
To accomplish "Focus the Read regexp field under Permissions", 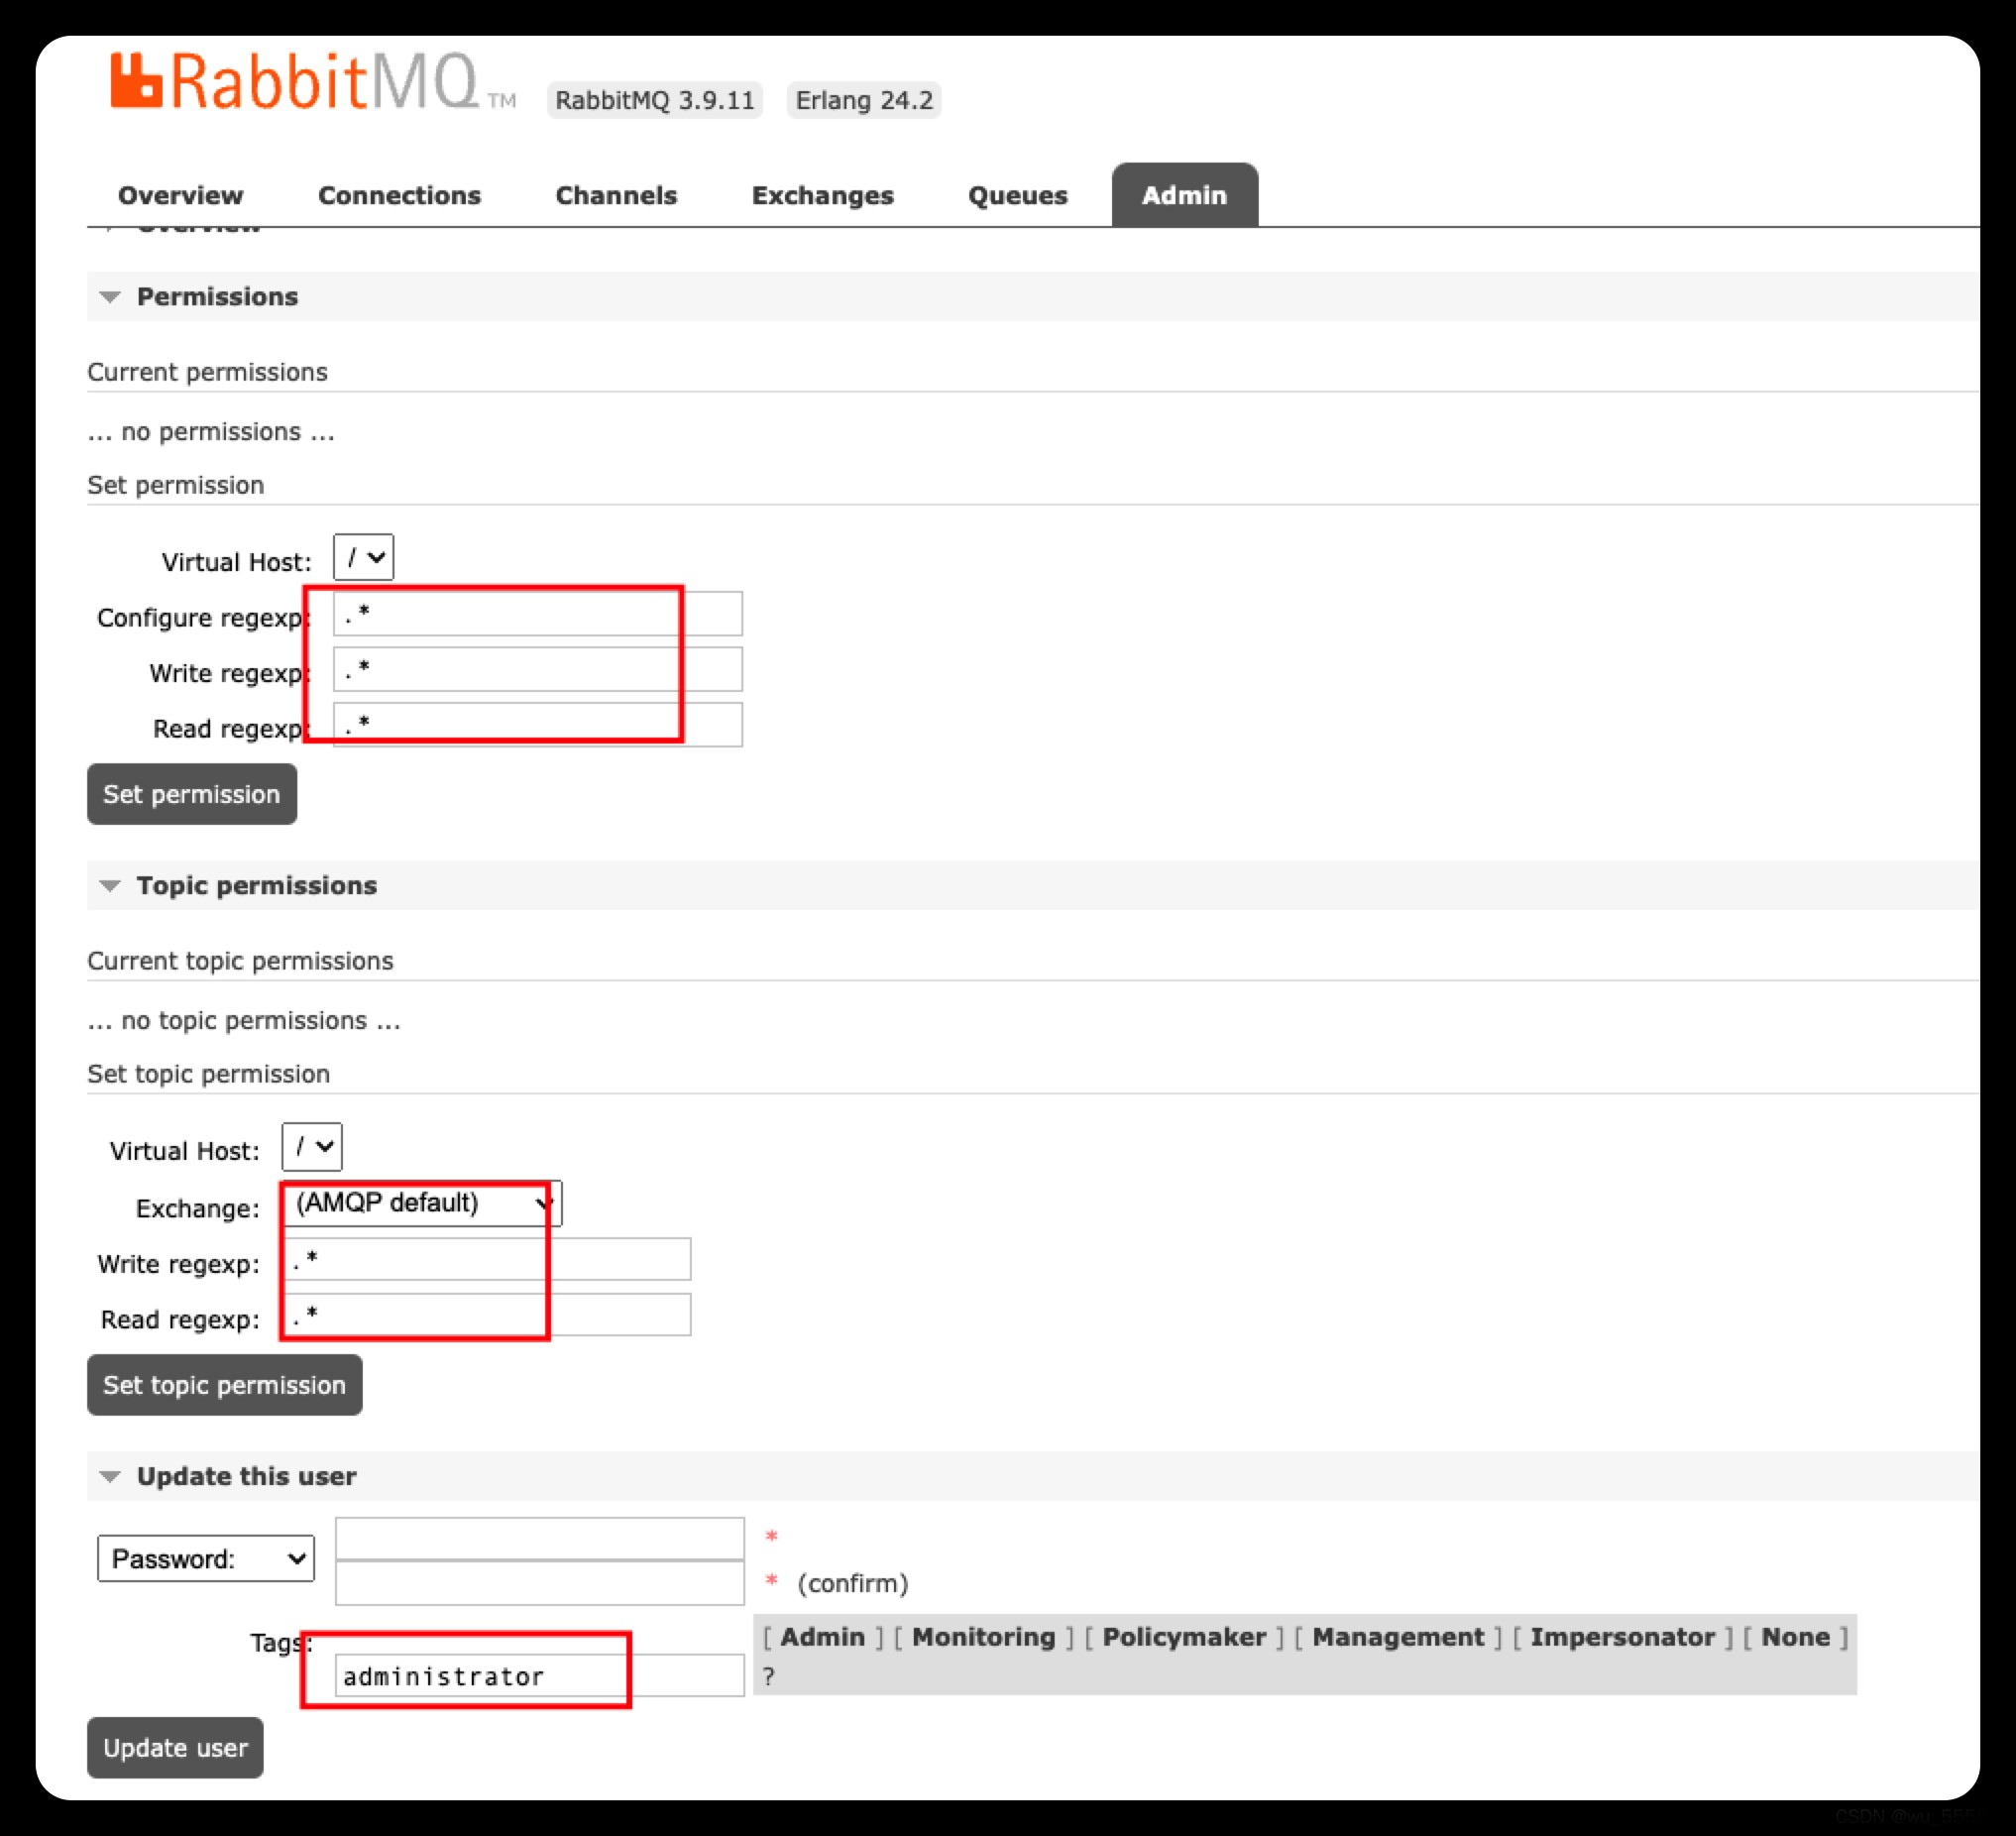I will tap(538, 724).
